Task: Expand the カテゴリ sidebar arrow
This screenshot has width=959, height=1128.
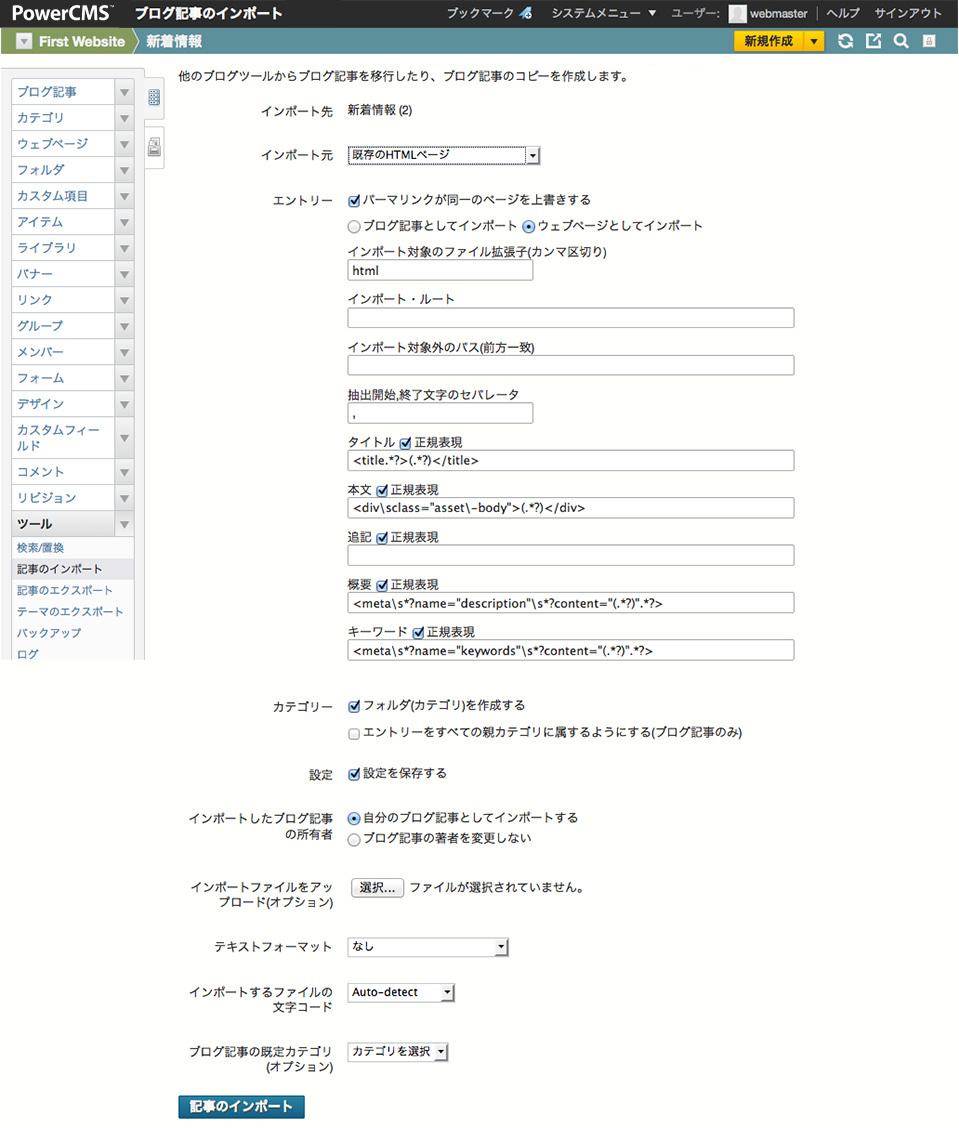Action: coord(124,118)
